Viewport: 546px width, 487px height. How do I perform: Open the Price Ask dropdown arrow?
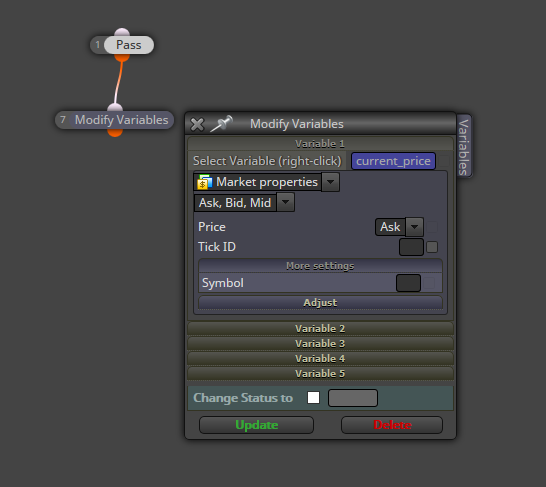coord(414,227)
